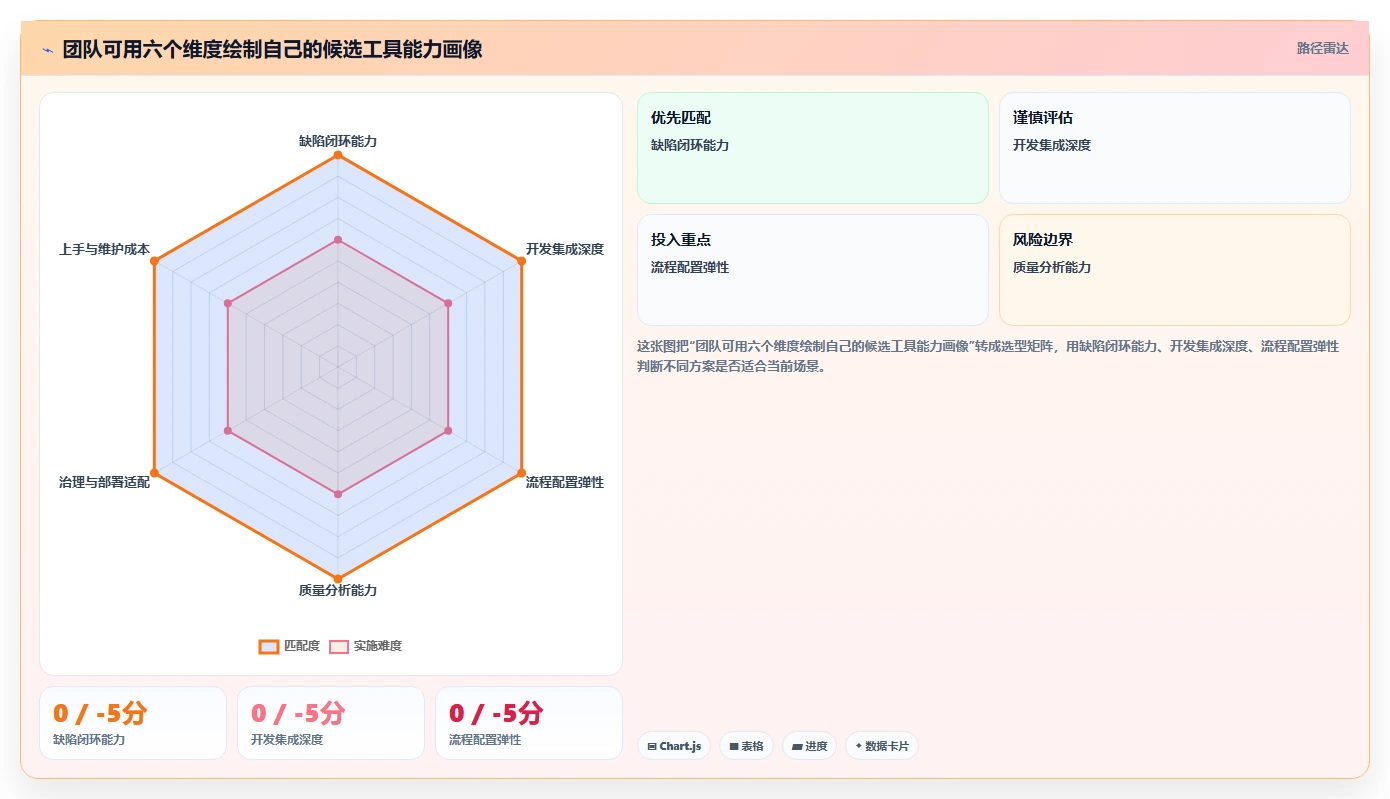Viewport: 1390px width, 799px height.
Task: Click the radar icon before the header title
Action: pyautogui.click(x=47, y=49)
